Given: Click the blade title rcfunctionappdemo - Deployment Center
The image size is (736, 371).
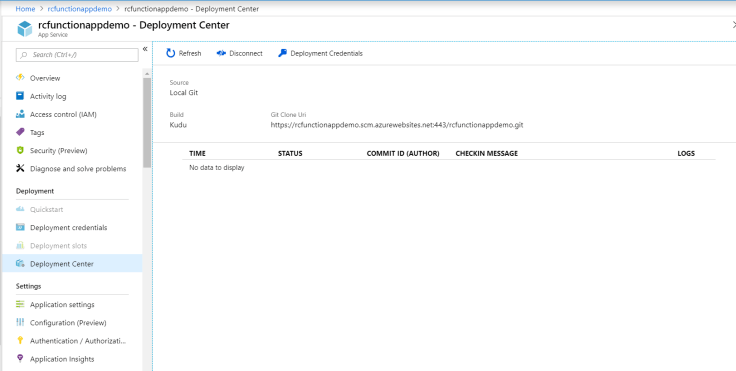Looking at the screenshot, I should click(134, 25).
